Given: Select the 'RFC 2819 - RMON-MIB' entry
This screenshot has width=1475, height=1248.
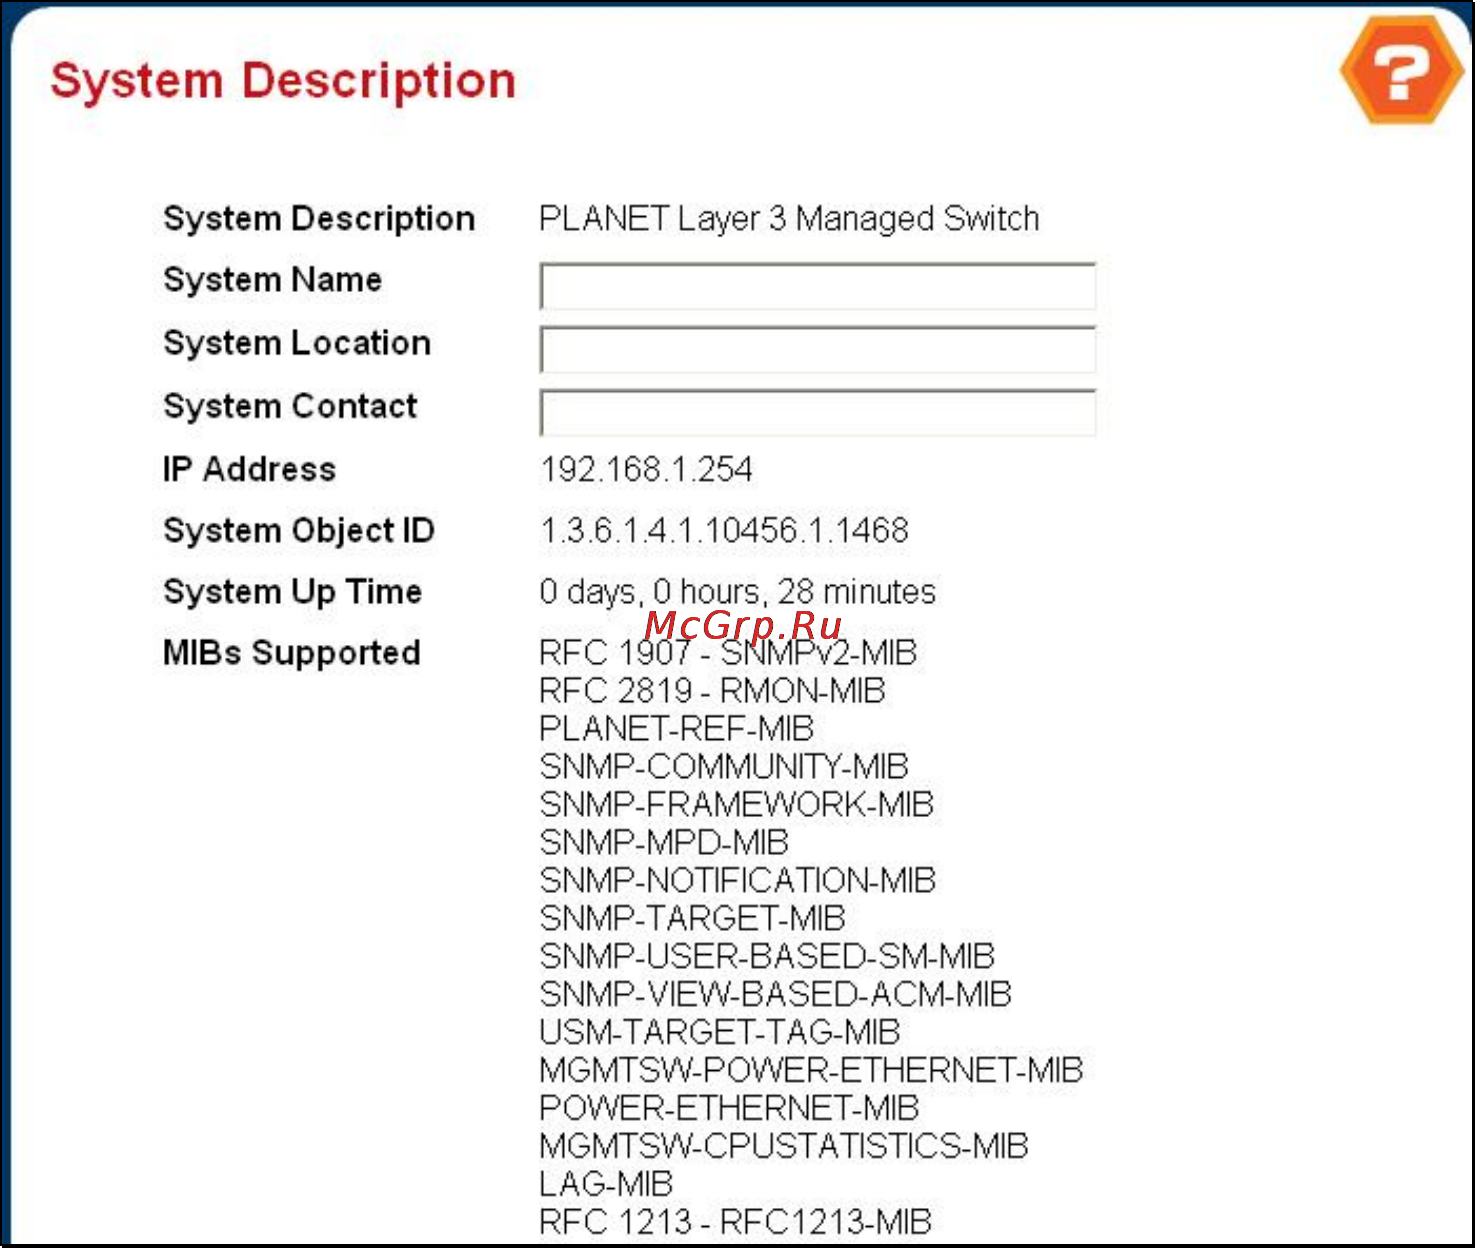Looking at the screenshot, I should tap(712, 691).
